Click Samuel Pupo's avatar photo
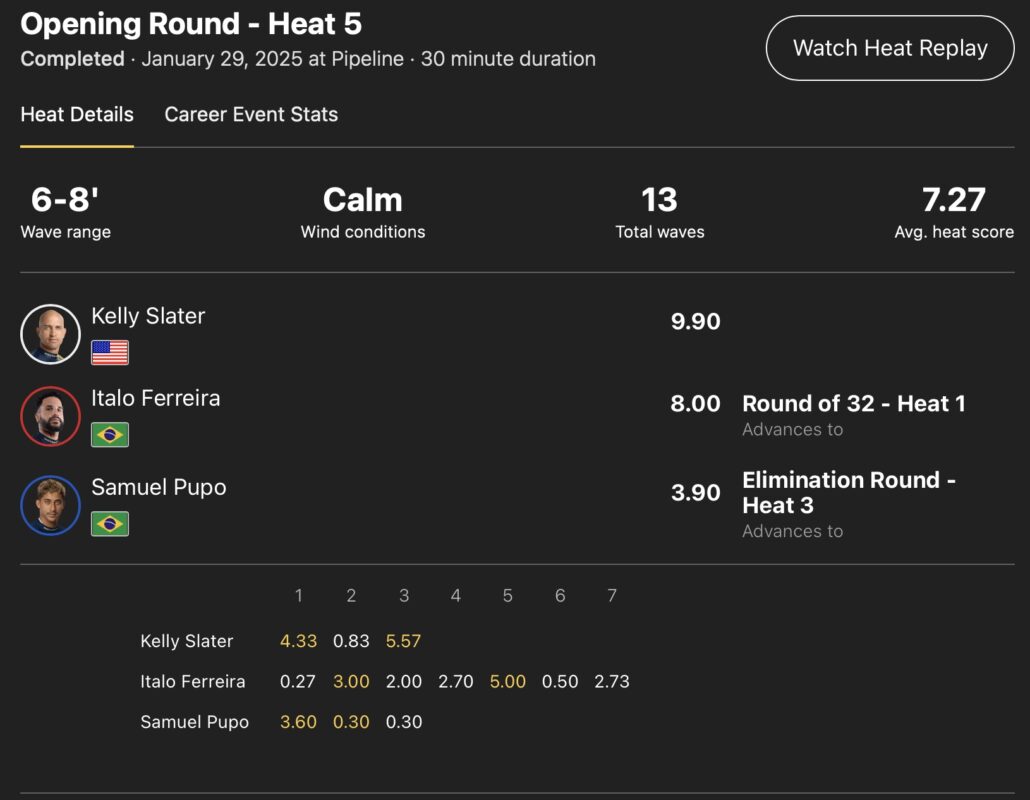This screenshot has height=800, width=1030. [x=50, y=505]
